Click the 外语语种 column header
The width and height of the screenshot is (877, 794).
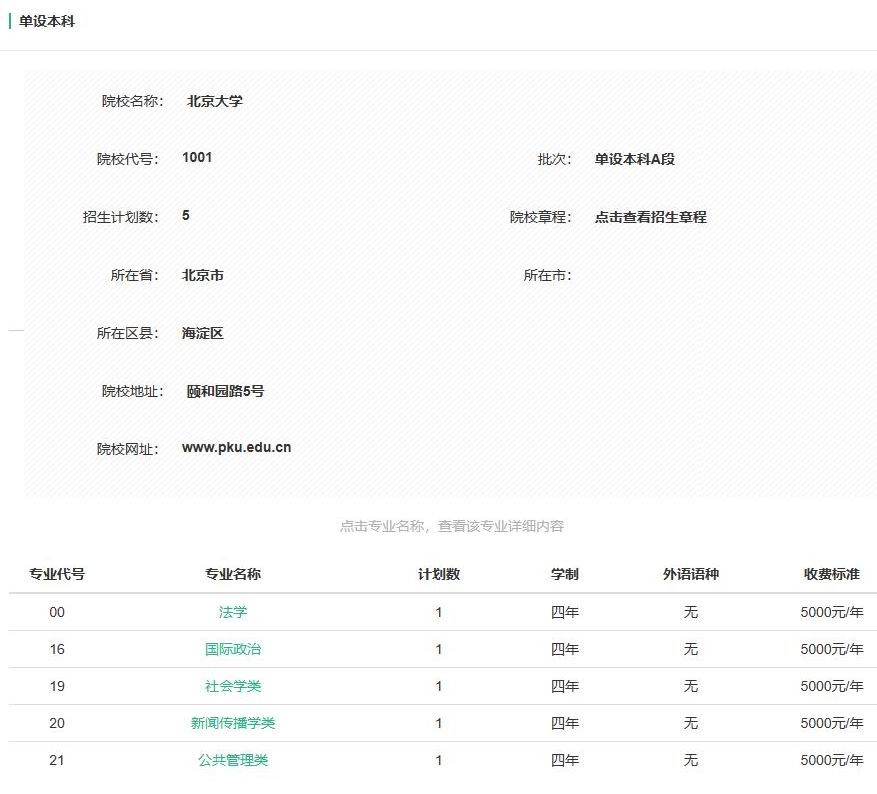click(690, 574)
